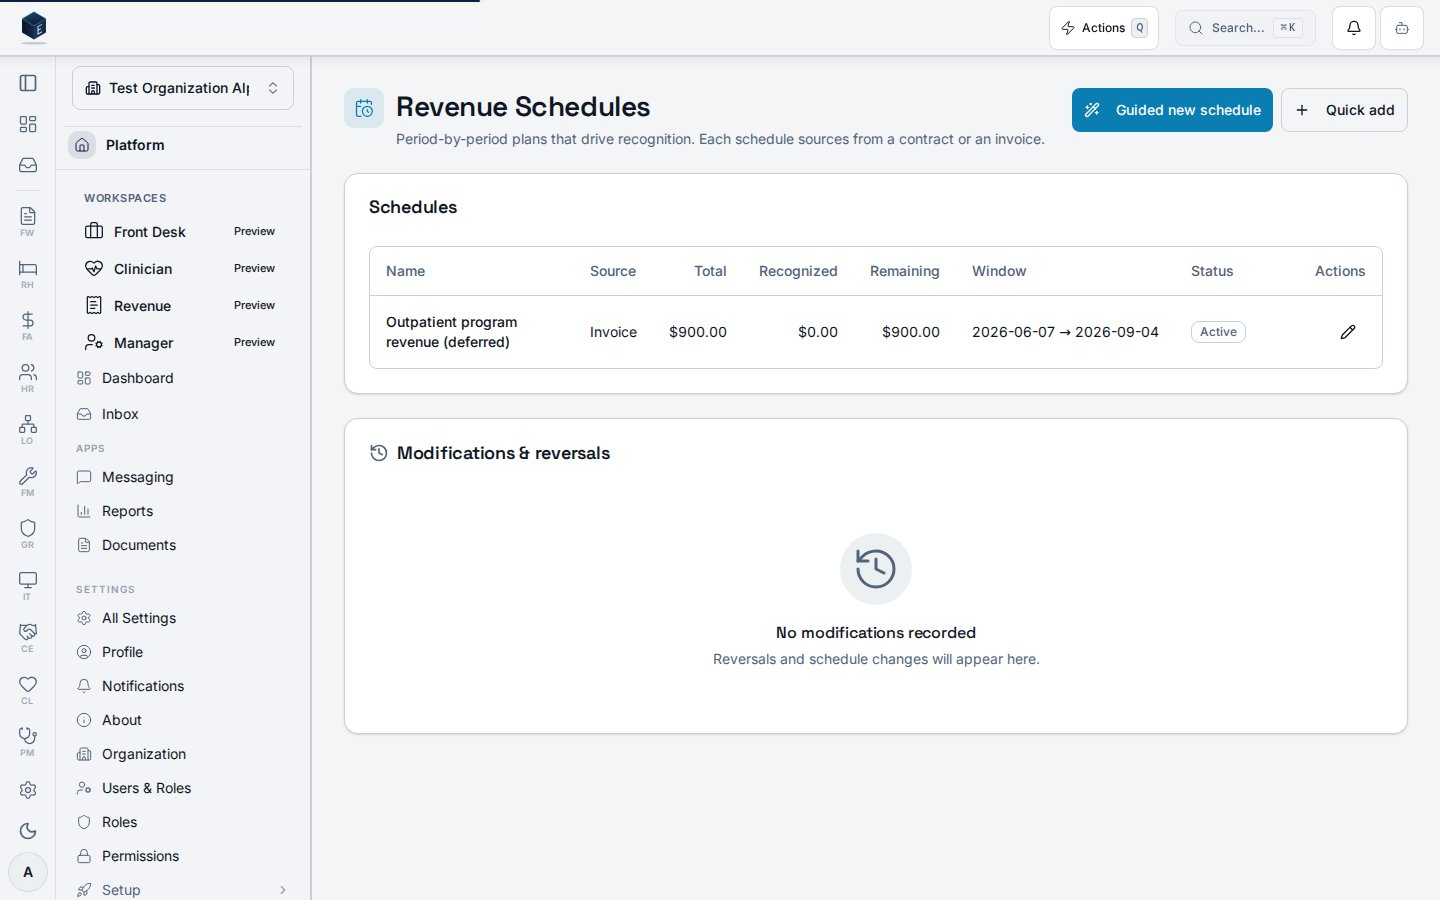Open All Settings
1440x900 pixels.
click(x=183, y=618)
